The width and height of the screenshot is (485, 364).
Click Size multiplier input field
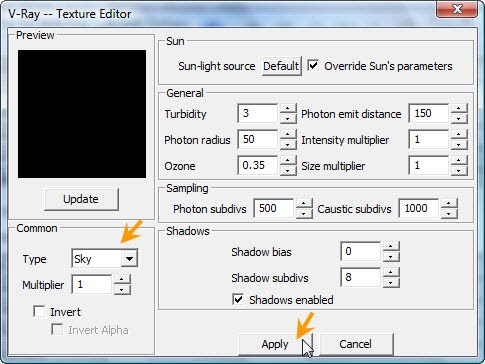pyautogui.click(x=428, y=165)
